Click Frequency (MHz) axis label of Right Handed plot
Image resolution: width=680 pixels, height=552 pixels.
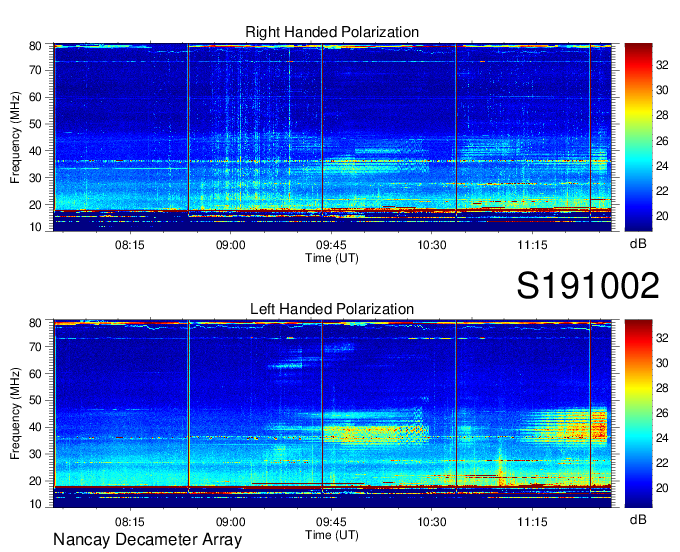pos(15,137)
